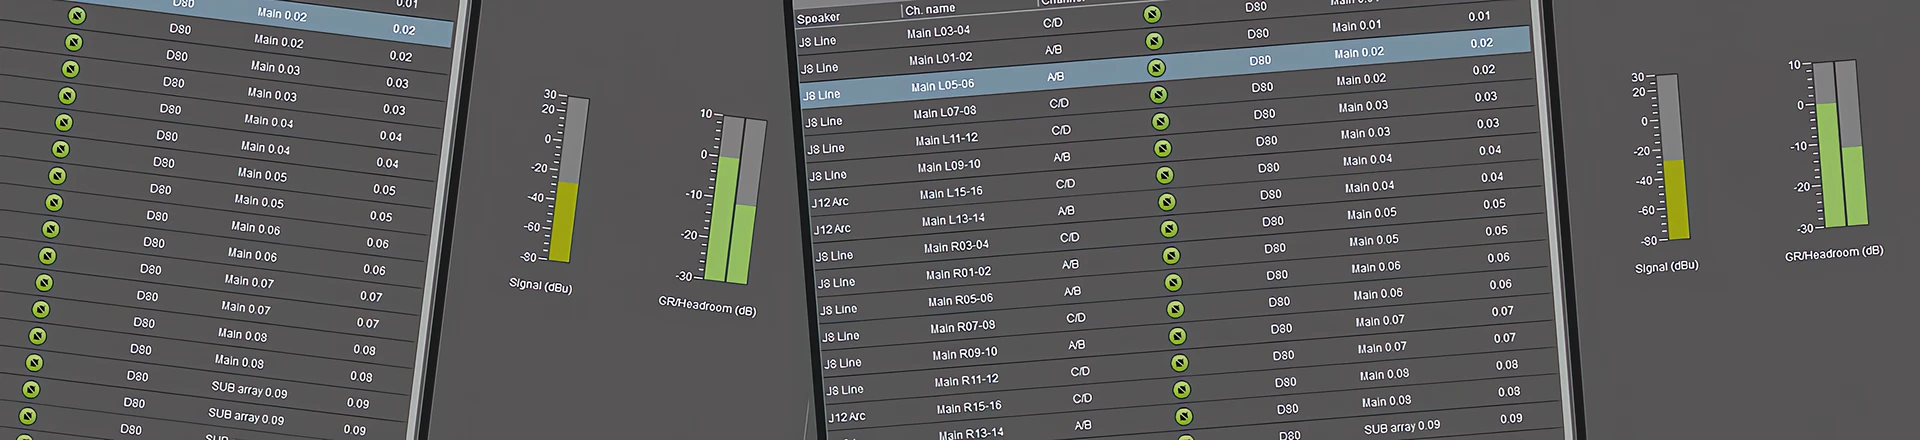The height and width of the screenshot is (440, 1920).
Task: Click the Main 0.02 cell in the highlighted L05-06 row
Action: (1359, 52)
